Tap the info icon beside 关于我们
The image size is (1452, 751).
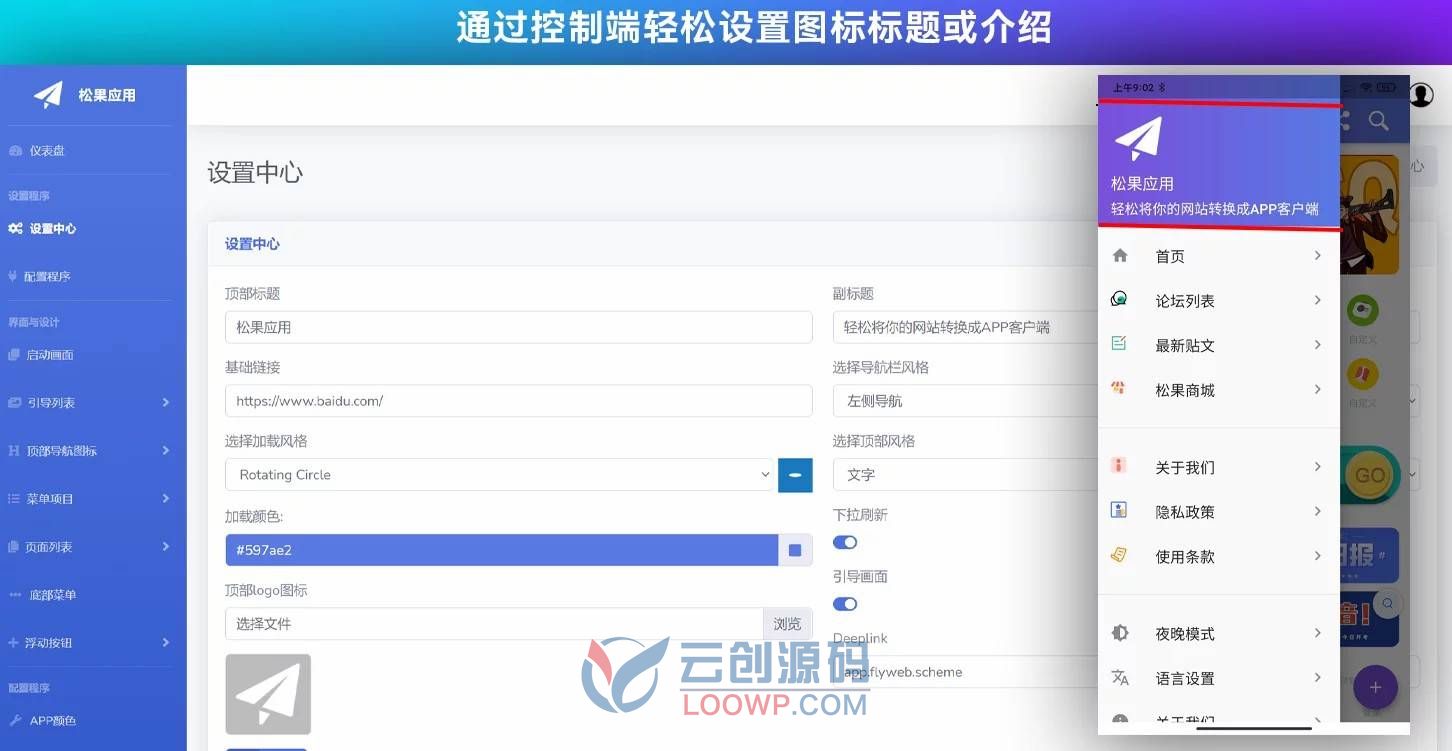tap(1119, 466)
